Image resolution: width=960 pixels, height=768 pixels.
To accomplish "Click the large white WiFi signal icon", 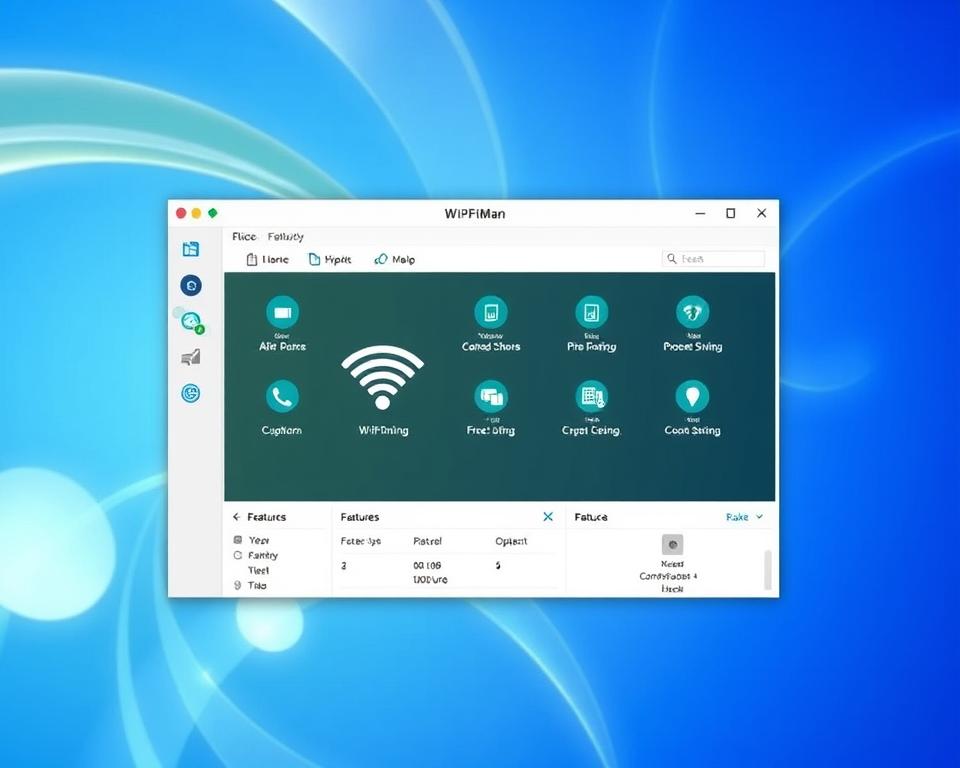I will pyautogui.click(x=383, y=377).
